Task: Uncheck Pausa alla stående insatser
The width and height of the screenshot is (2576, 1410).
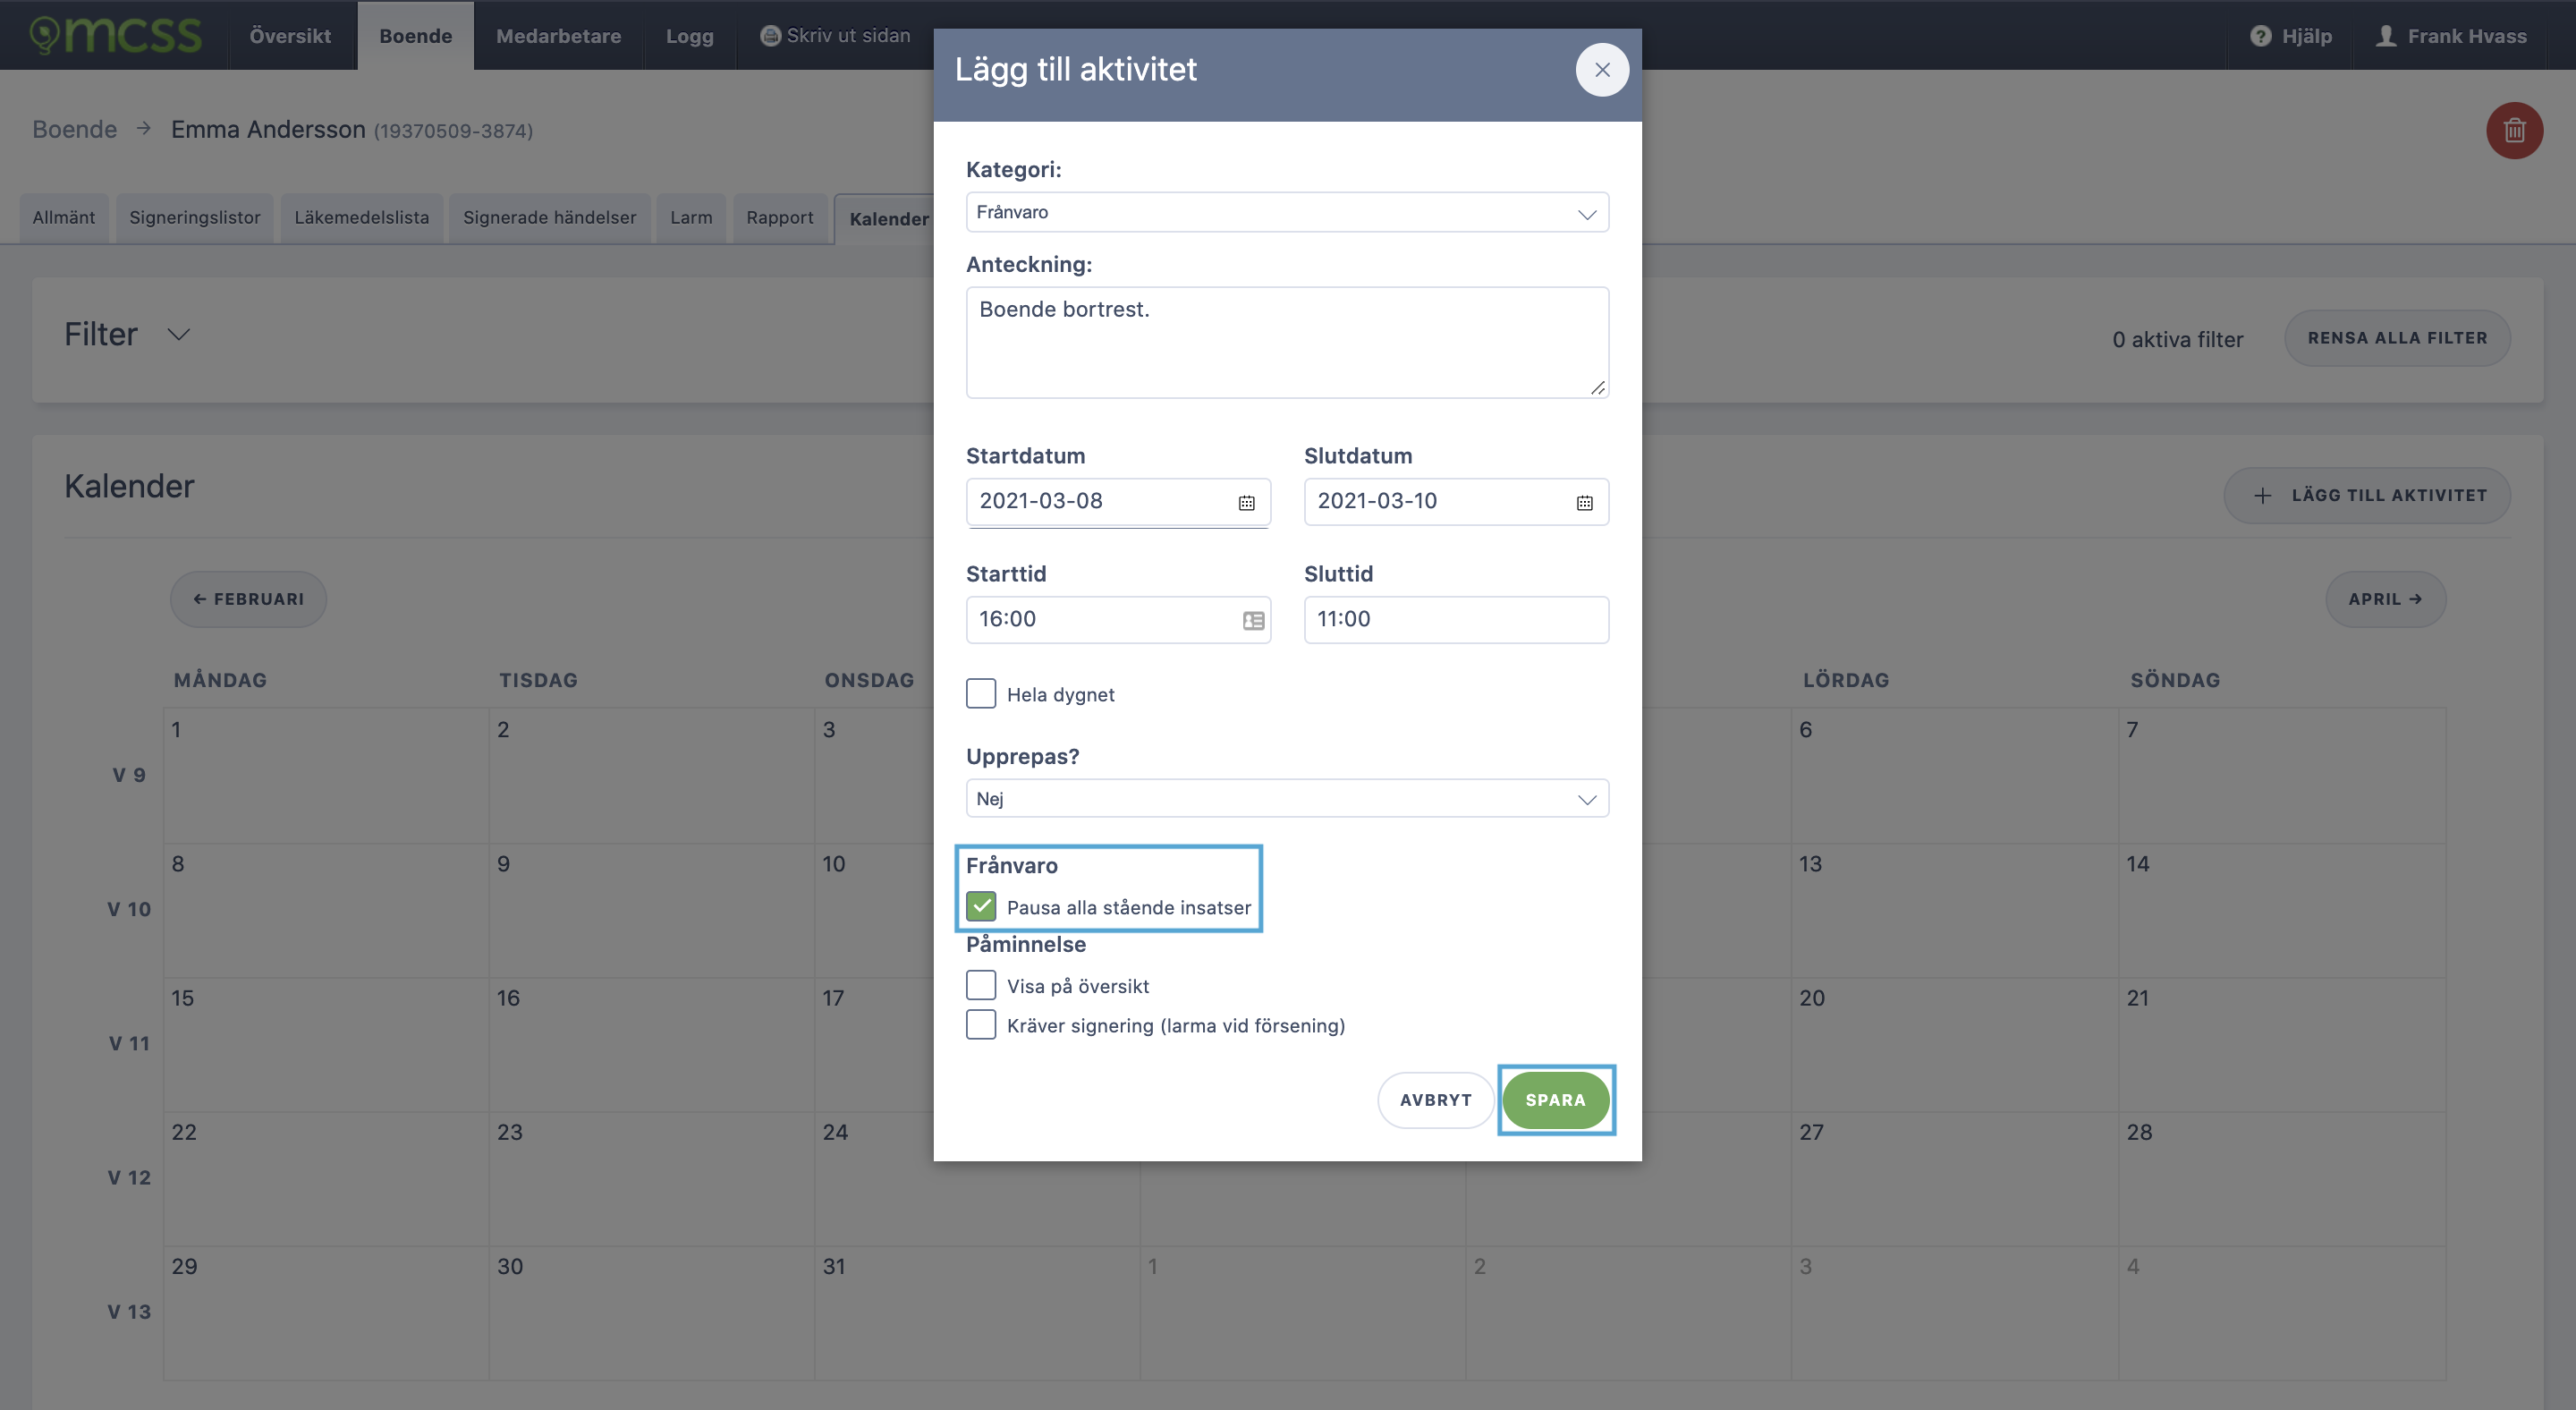Action: pyautogui.click(x=981, y=906)
